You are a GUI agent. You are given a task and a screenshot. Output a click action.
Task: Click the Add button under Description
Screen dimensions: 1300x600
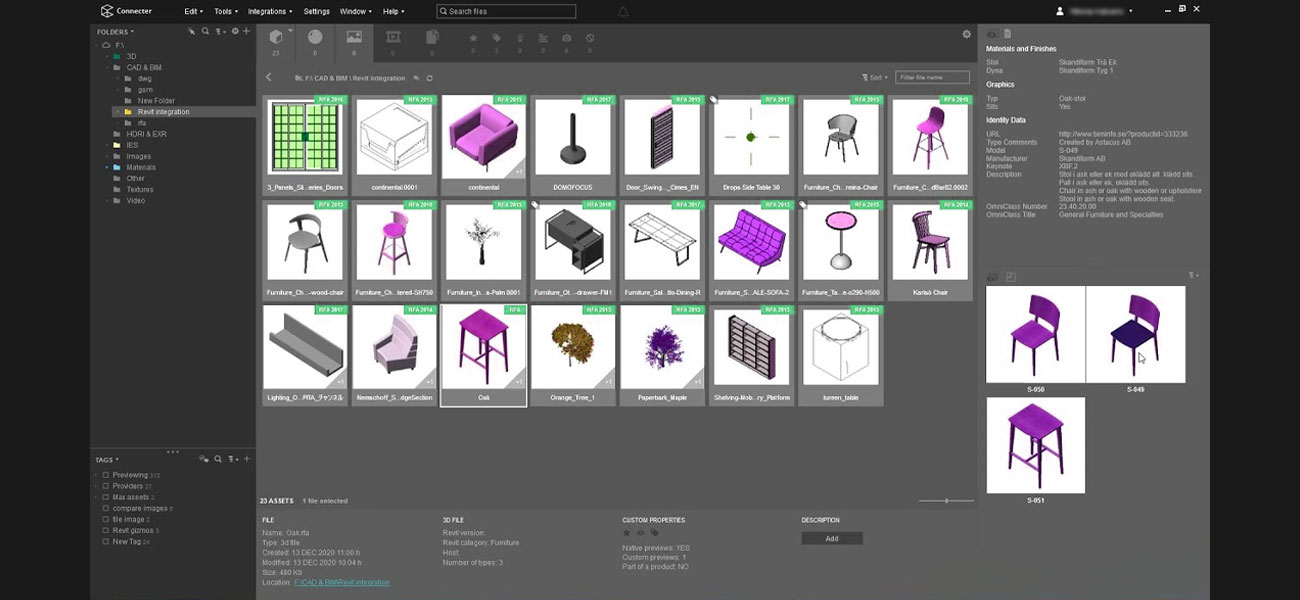click(832, 538)
